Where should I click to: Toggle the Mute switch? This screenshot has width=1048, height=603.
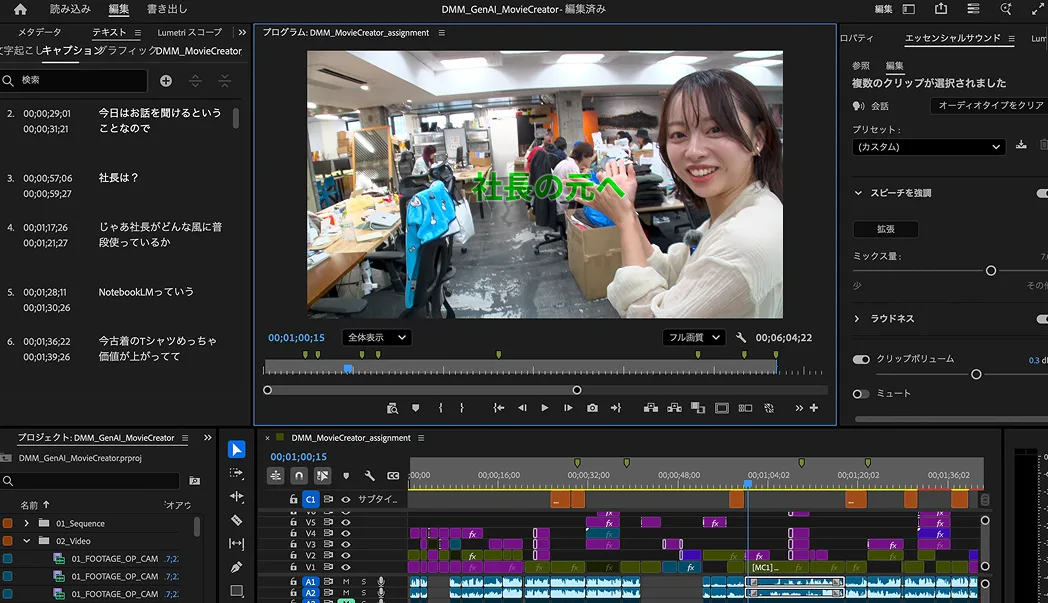click(x=861, y=394)
